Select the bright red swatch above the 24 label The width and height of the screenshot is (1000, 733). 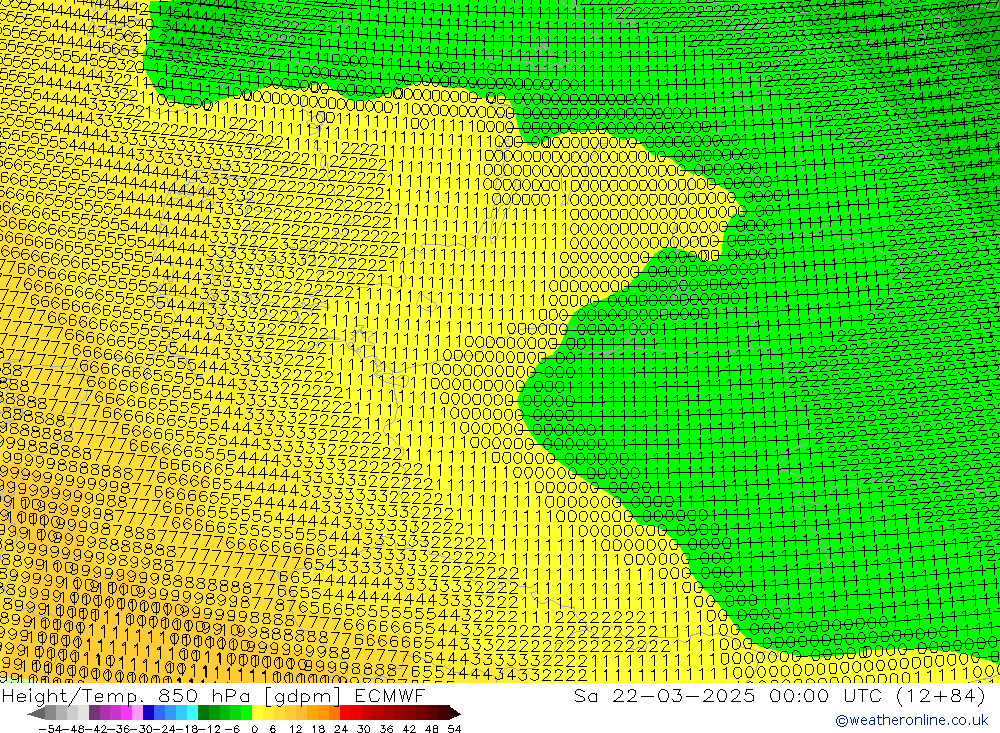(x=345, y=713)
